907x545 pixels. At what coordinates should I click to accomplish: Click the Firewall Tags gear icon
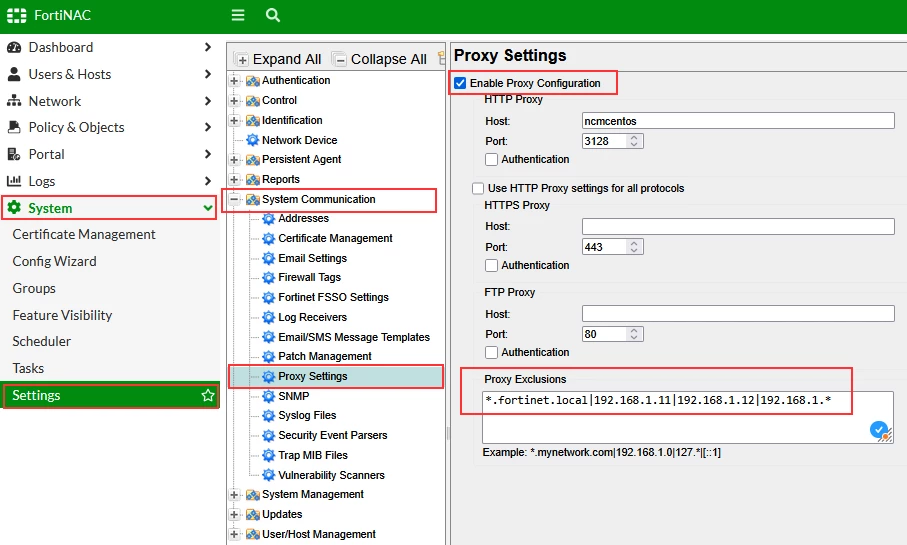click(268, 278)
